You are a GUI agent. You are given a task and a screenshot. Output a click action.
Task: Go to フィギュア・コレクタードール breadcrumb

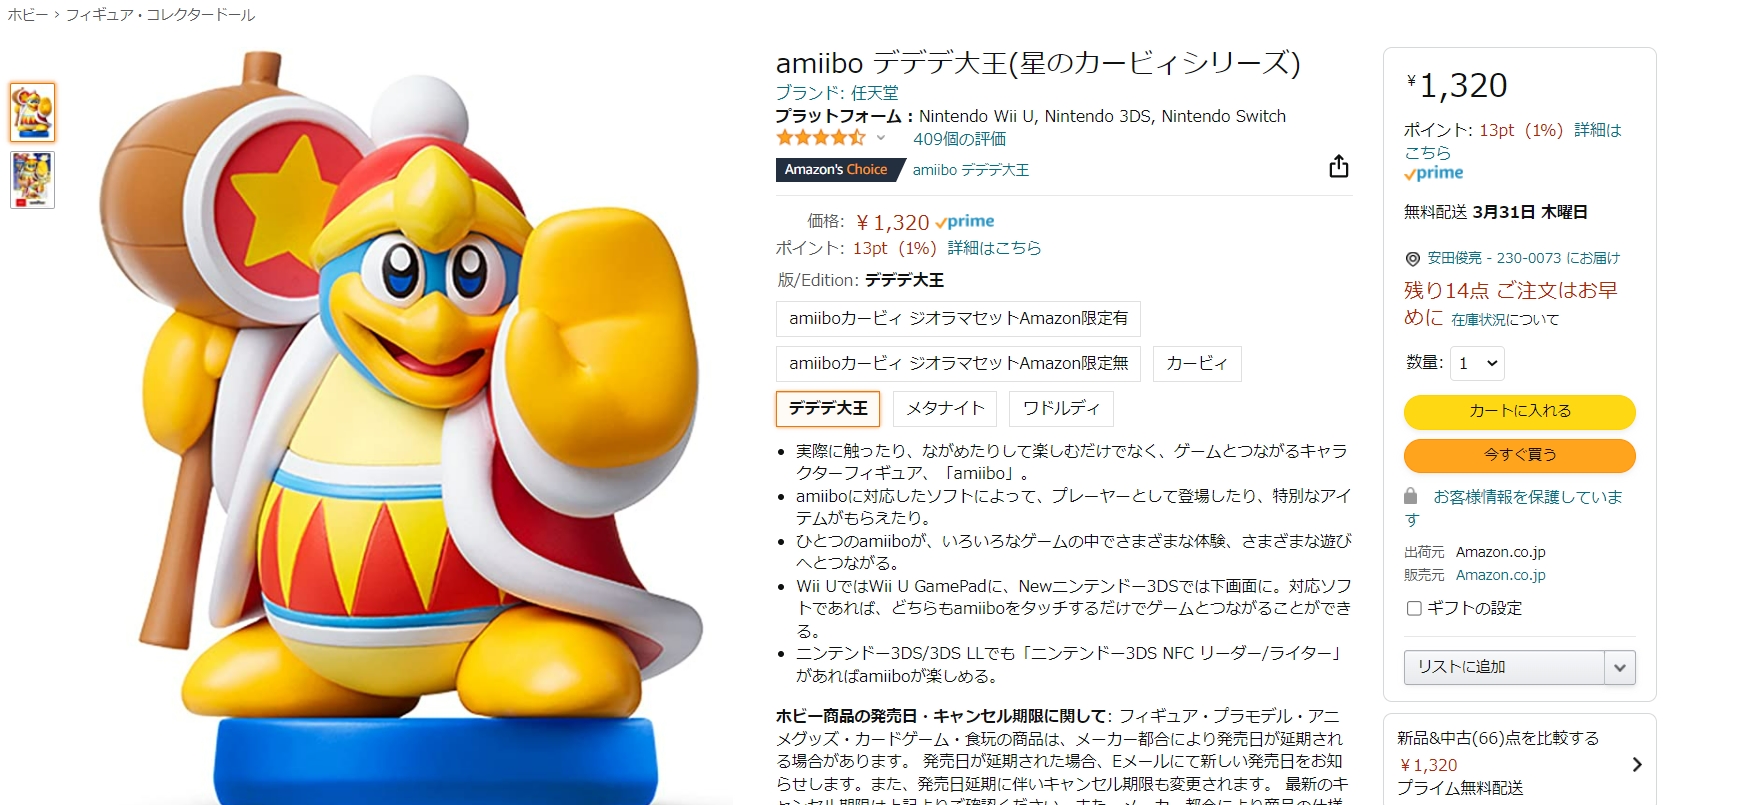[x=160, y=15]
